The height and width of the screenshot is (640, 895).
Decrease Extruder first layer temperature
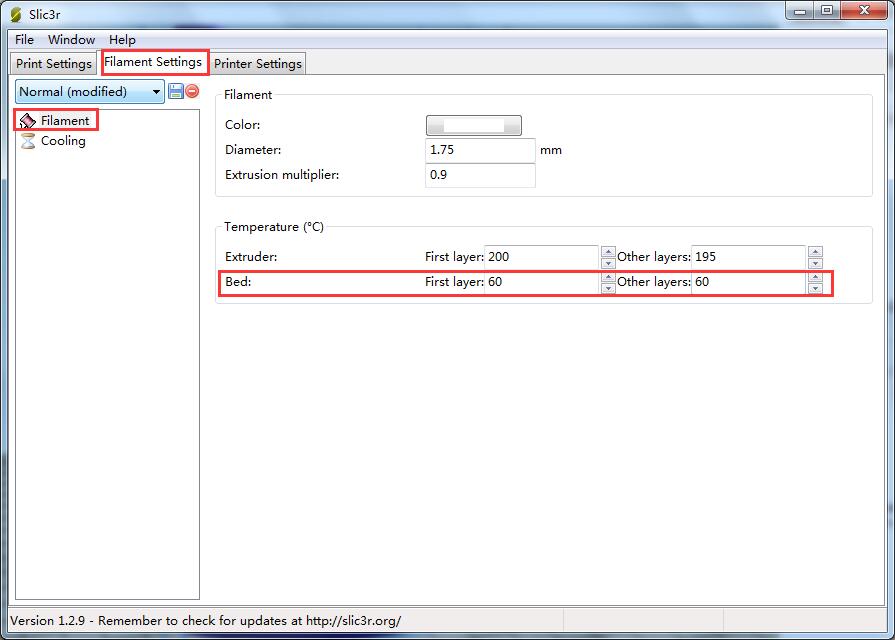[608, 263]
